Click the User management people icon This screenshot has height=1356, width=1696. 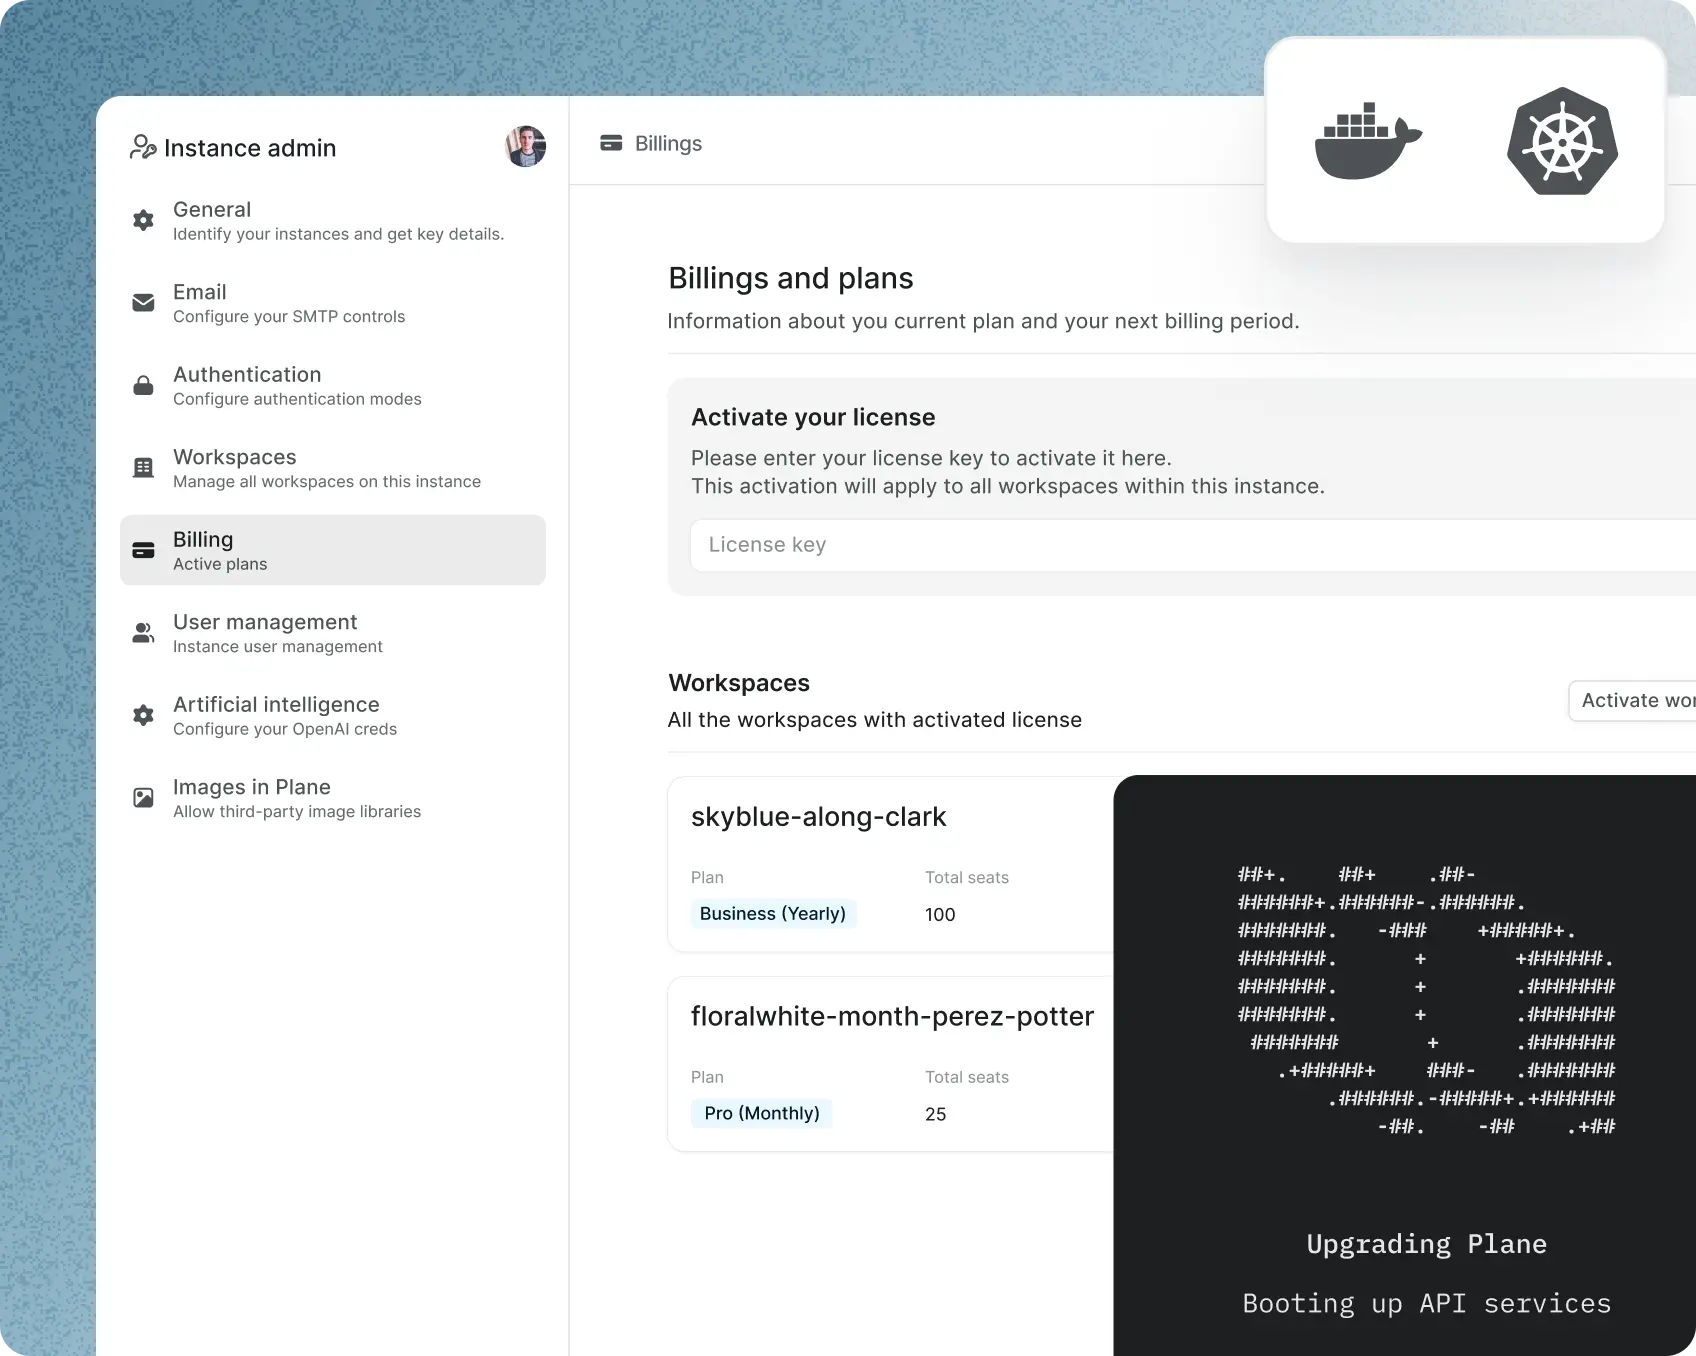click(x=144, y=633)
